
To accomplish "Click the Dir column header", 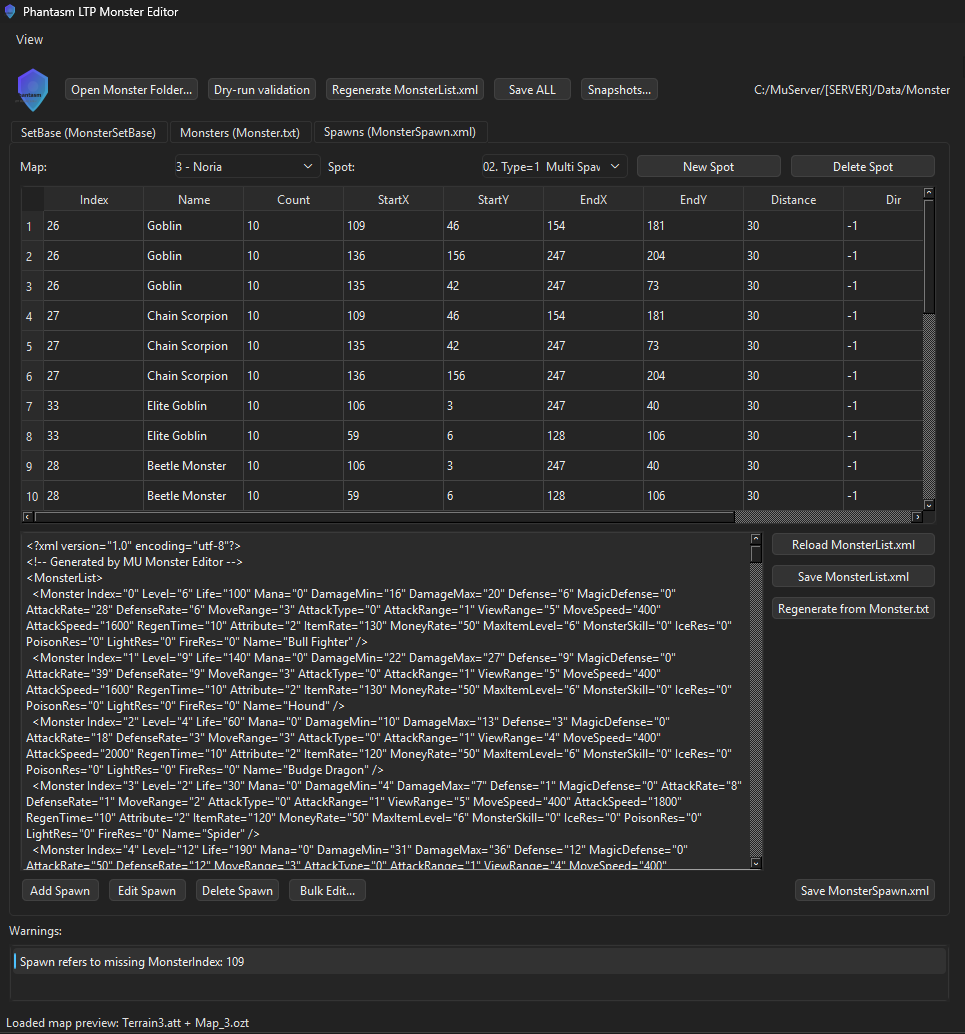I will (x=884, y=200).
